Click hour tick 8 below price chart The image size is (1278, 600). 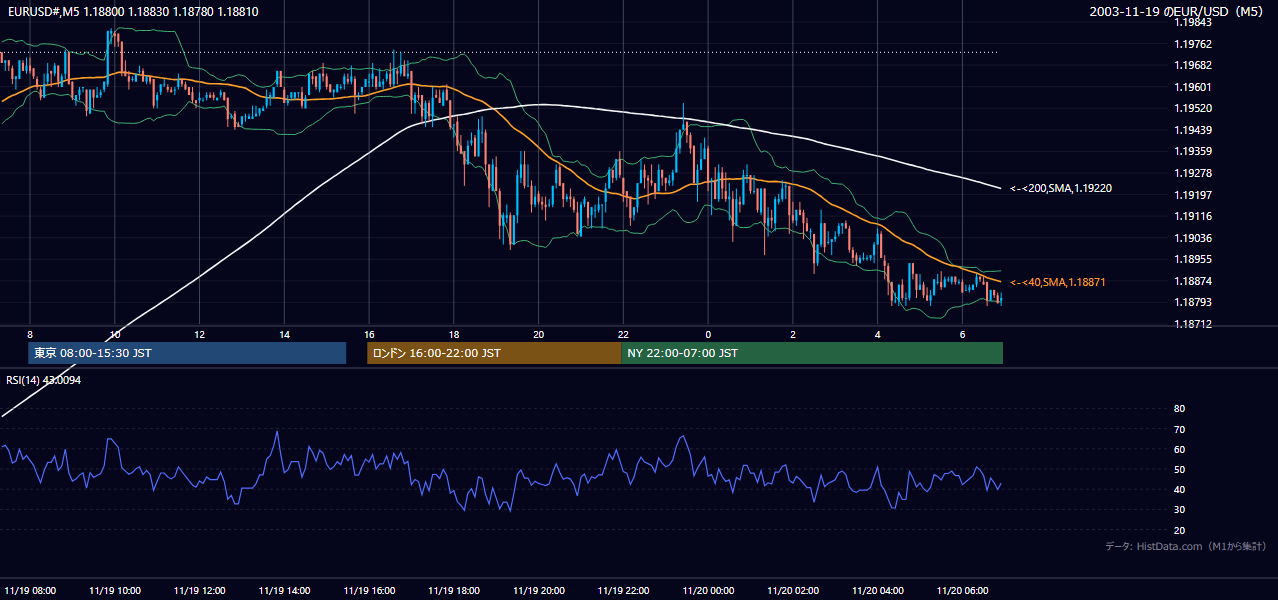coord(30,334)
